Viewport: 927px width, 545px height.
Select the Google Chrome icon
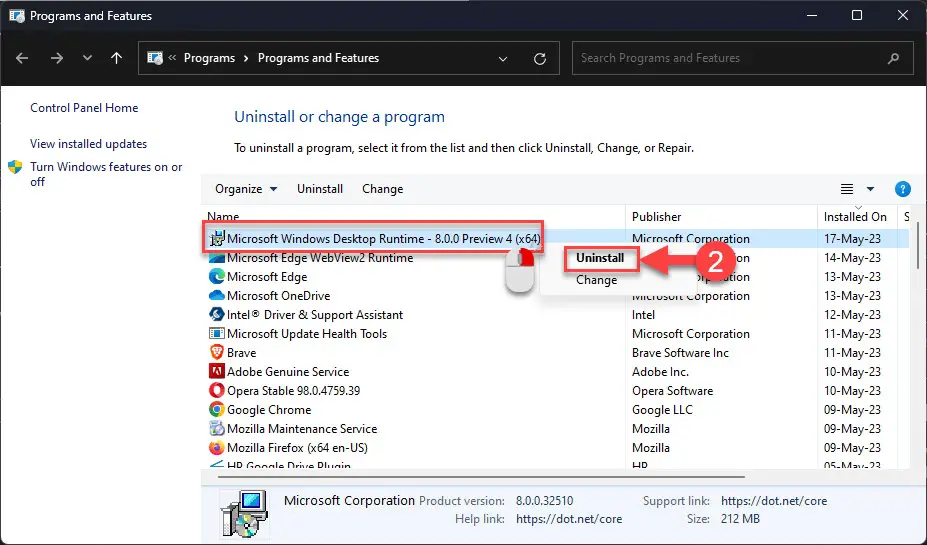[x=217, y=409]
